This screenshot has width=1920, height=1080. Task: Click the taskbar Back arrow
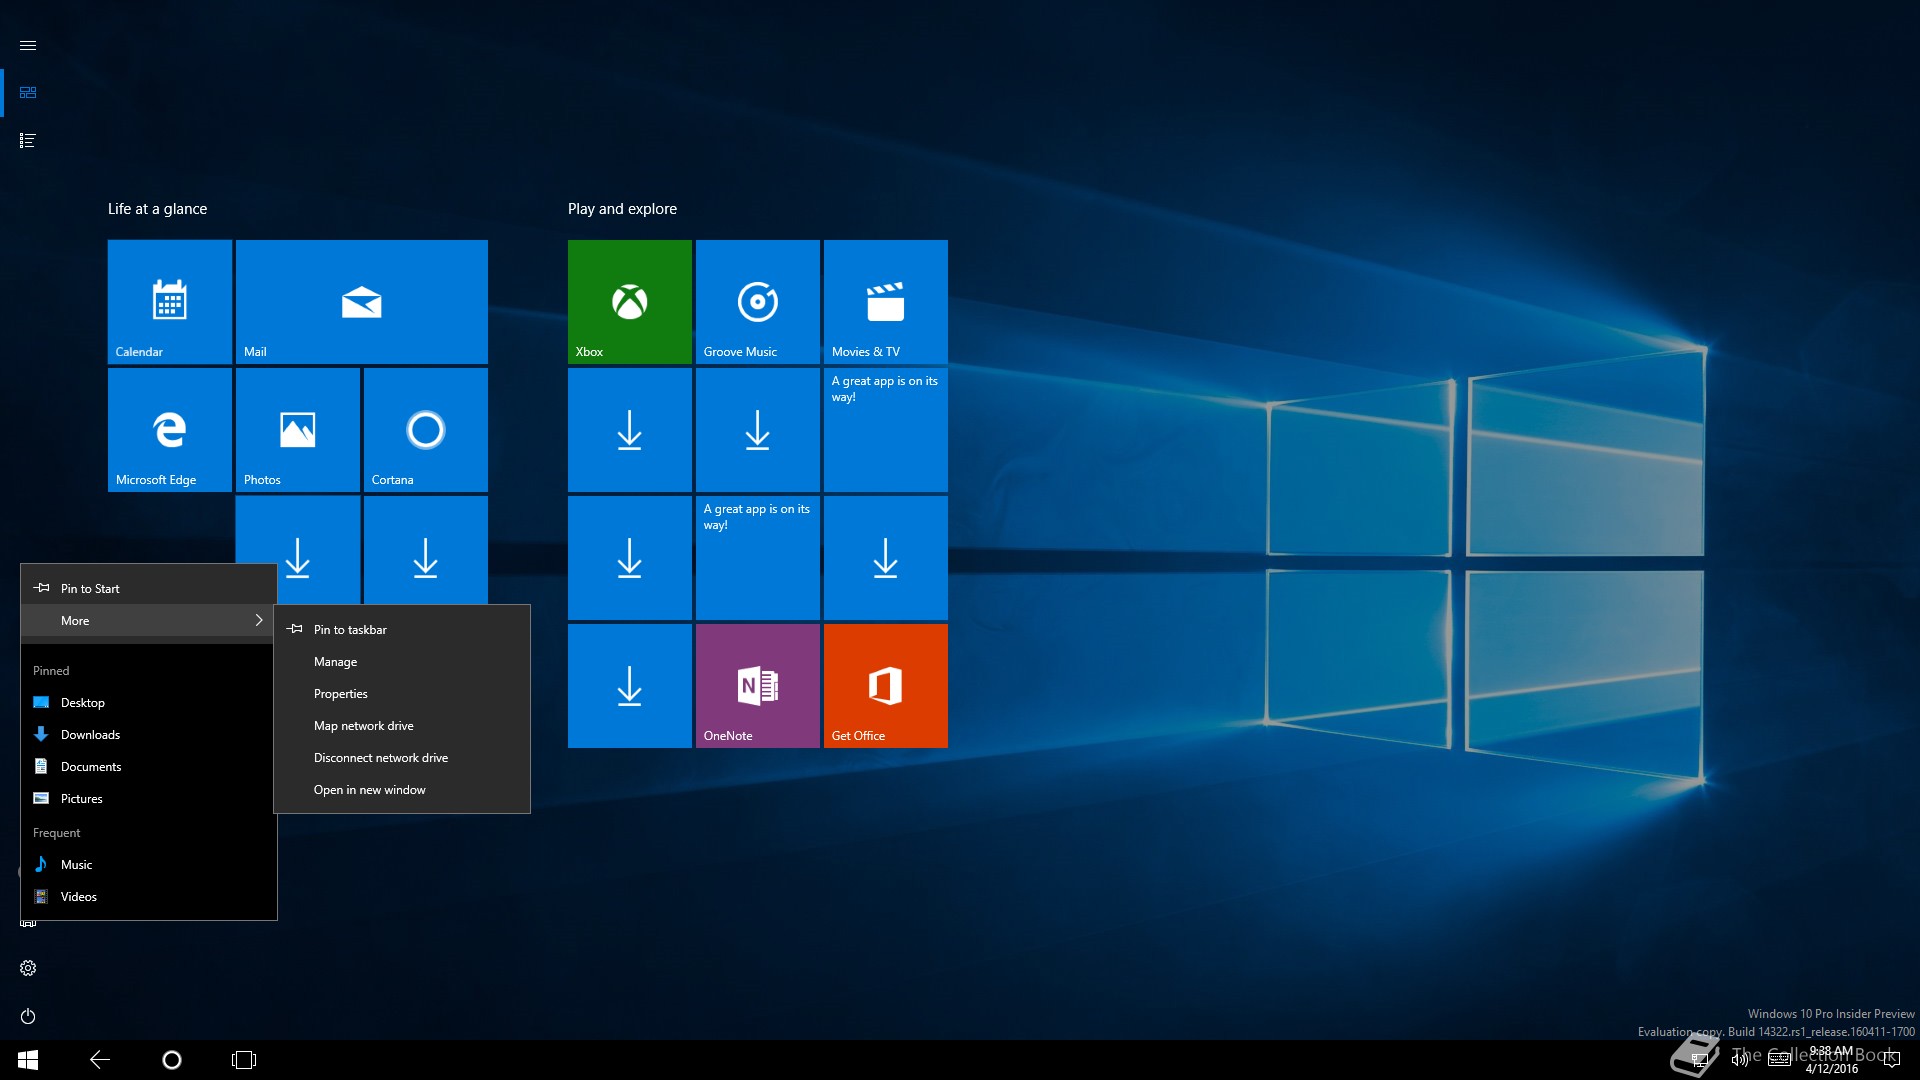(100, 1060)
